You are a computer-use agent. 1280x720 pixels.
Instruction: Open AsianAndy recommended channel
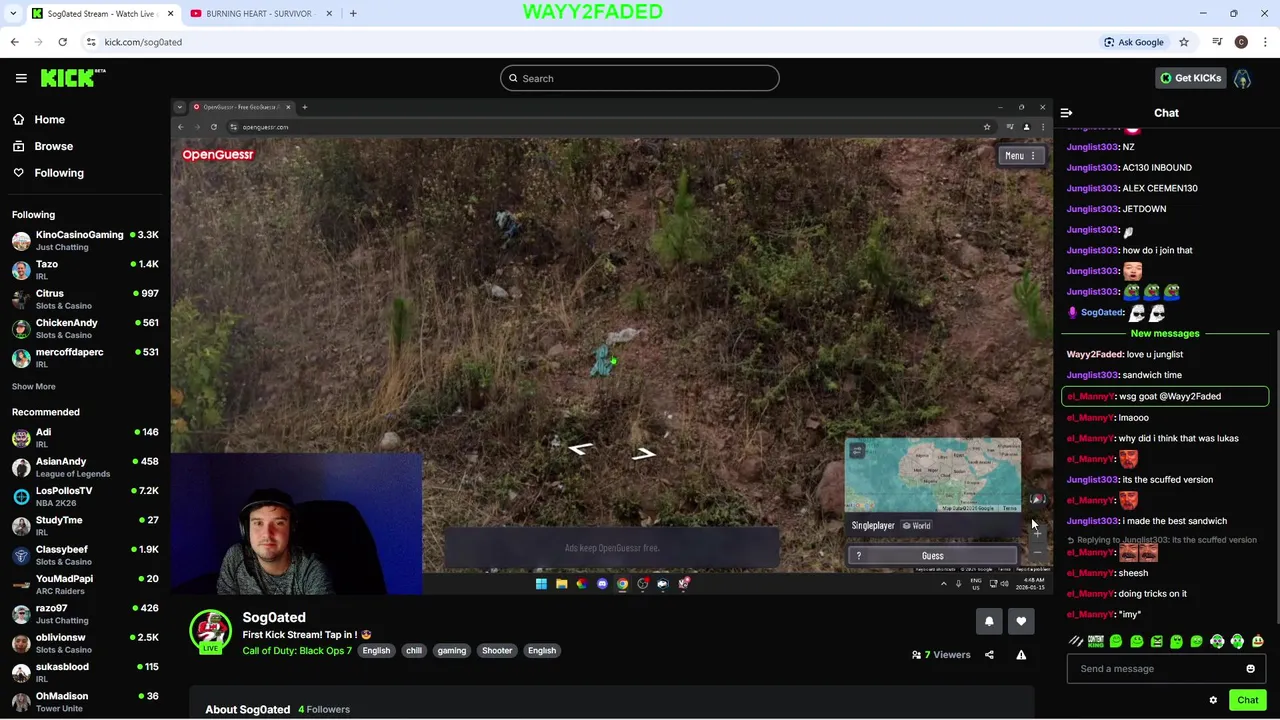(85, 467)
